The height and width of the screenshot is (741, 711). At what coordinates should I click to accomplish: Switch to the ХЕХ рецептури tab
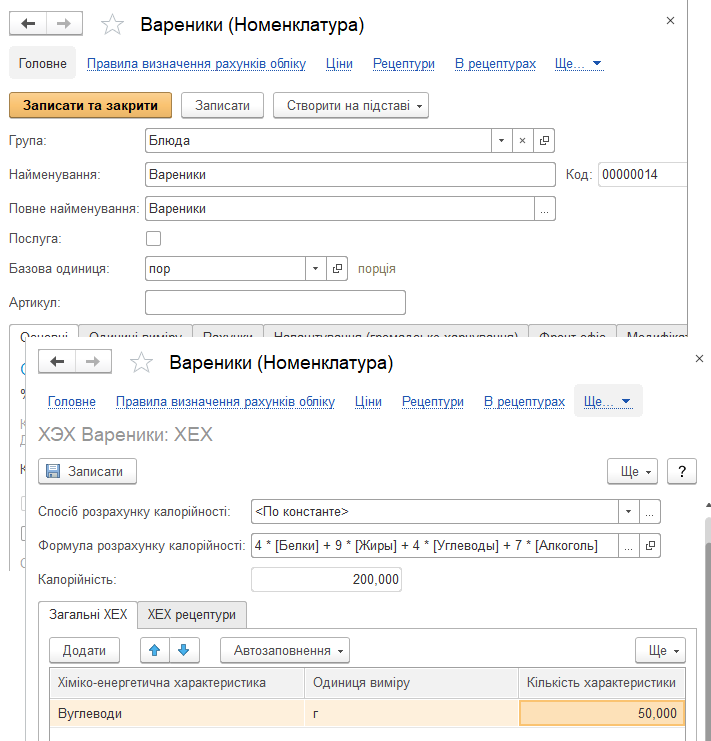coord(192,614)
